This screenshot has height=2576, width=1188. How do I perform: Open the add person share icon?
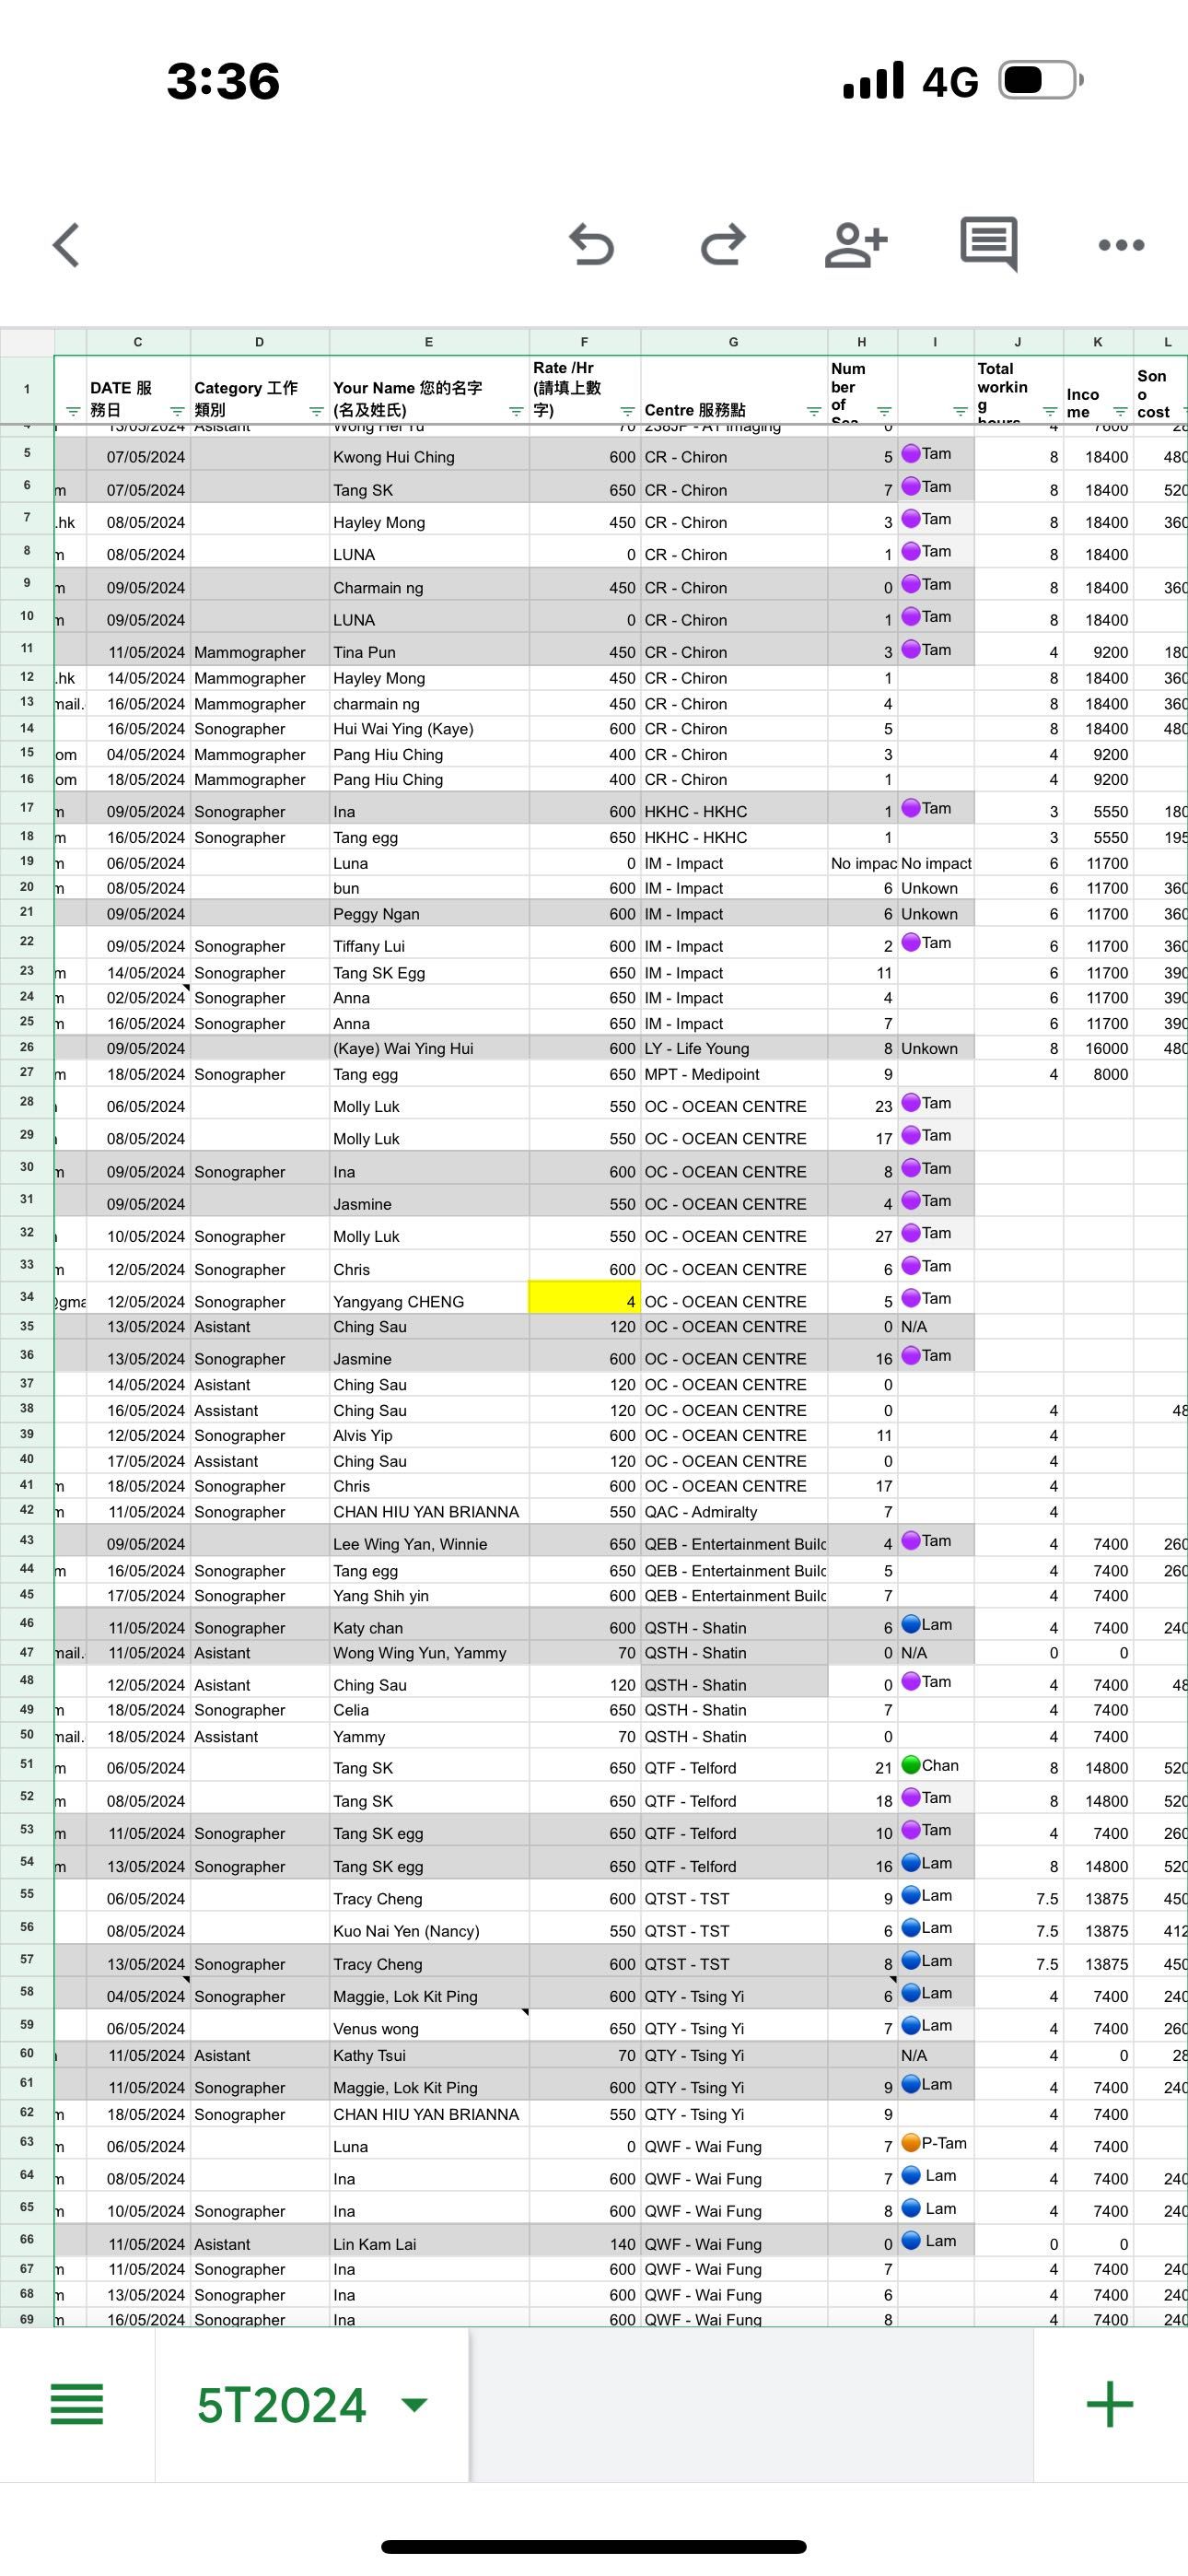(856, 245)
